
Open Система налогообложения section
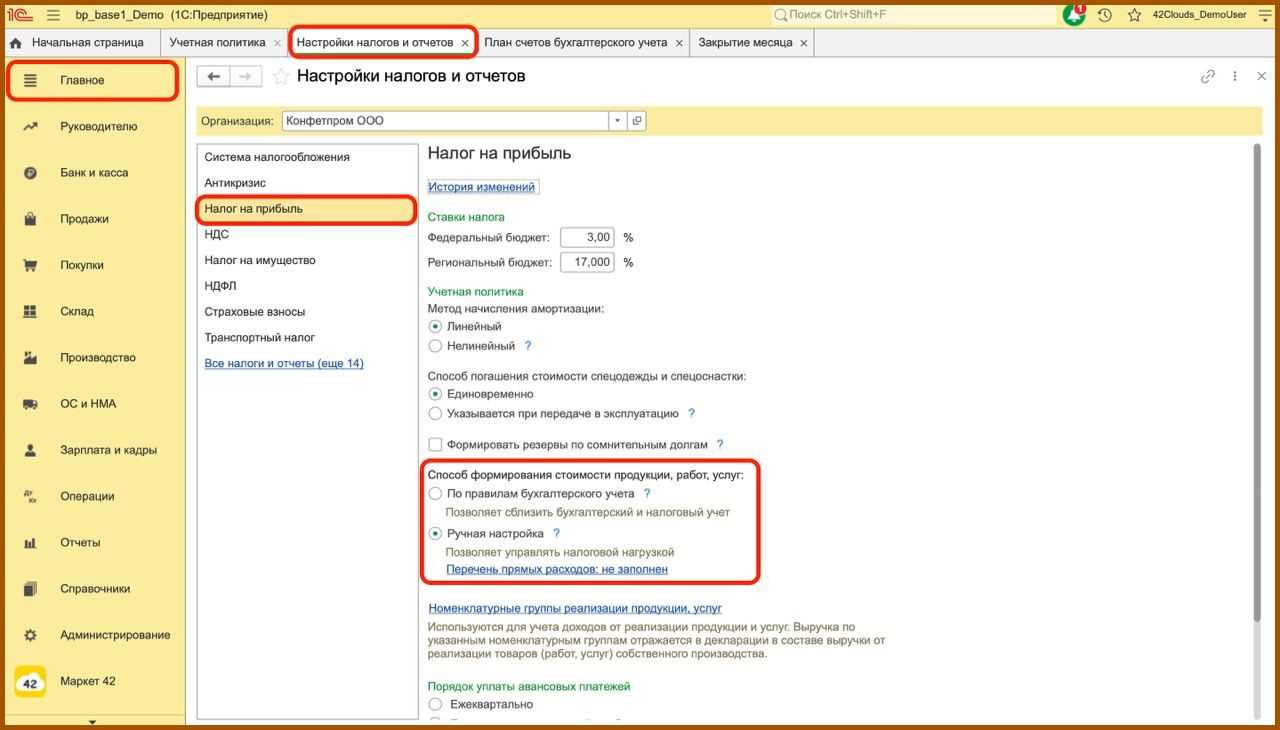tap(307, 157)
